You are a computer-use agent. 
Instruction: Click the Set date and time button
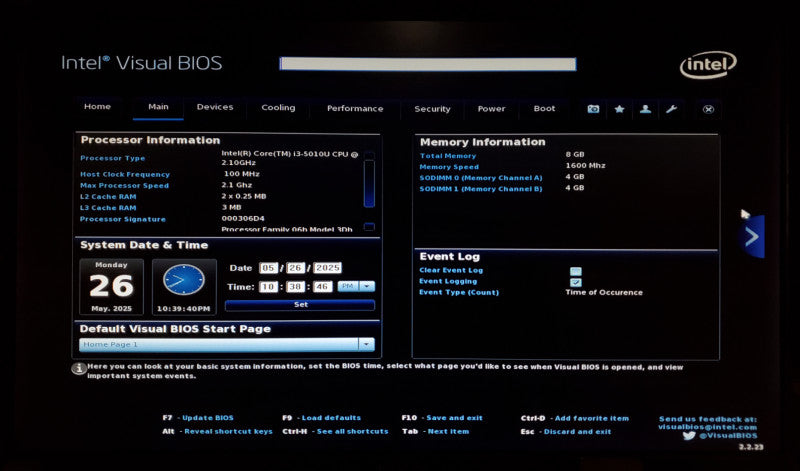pyautogui.click(x=300, y=305)
